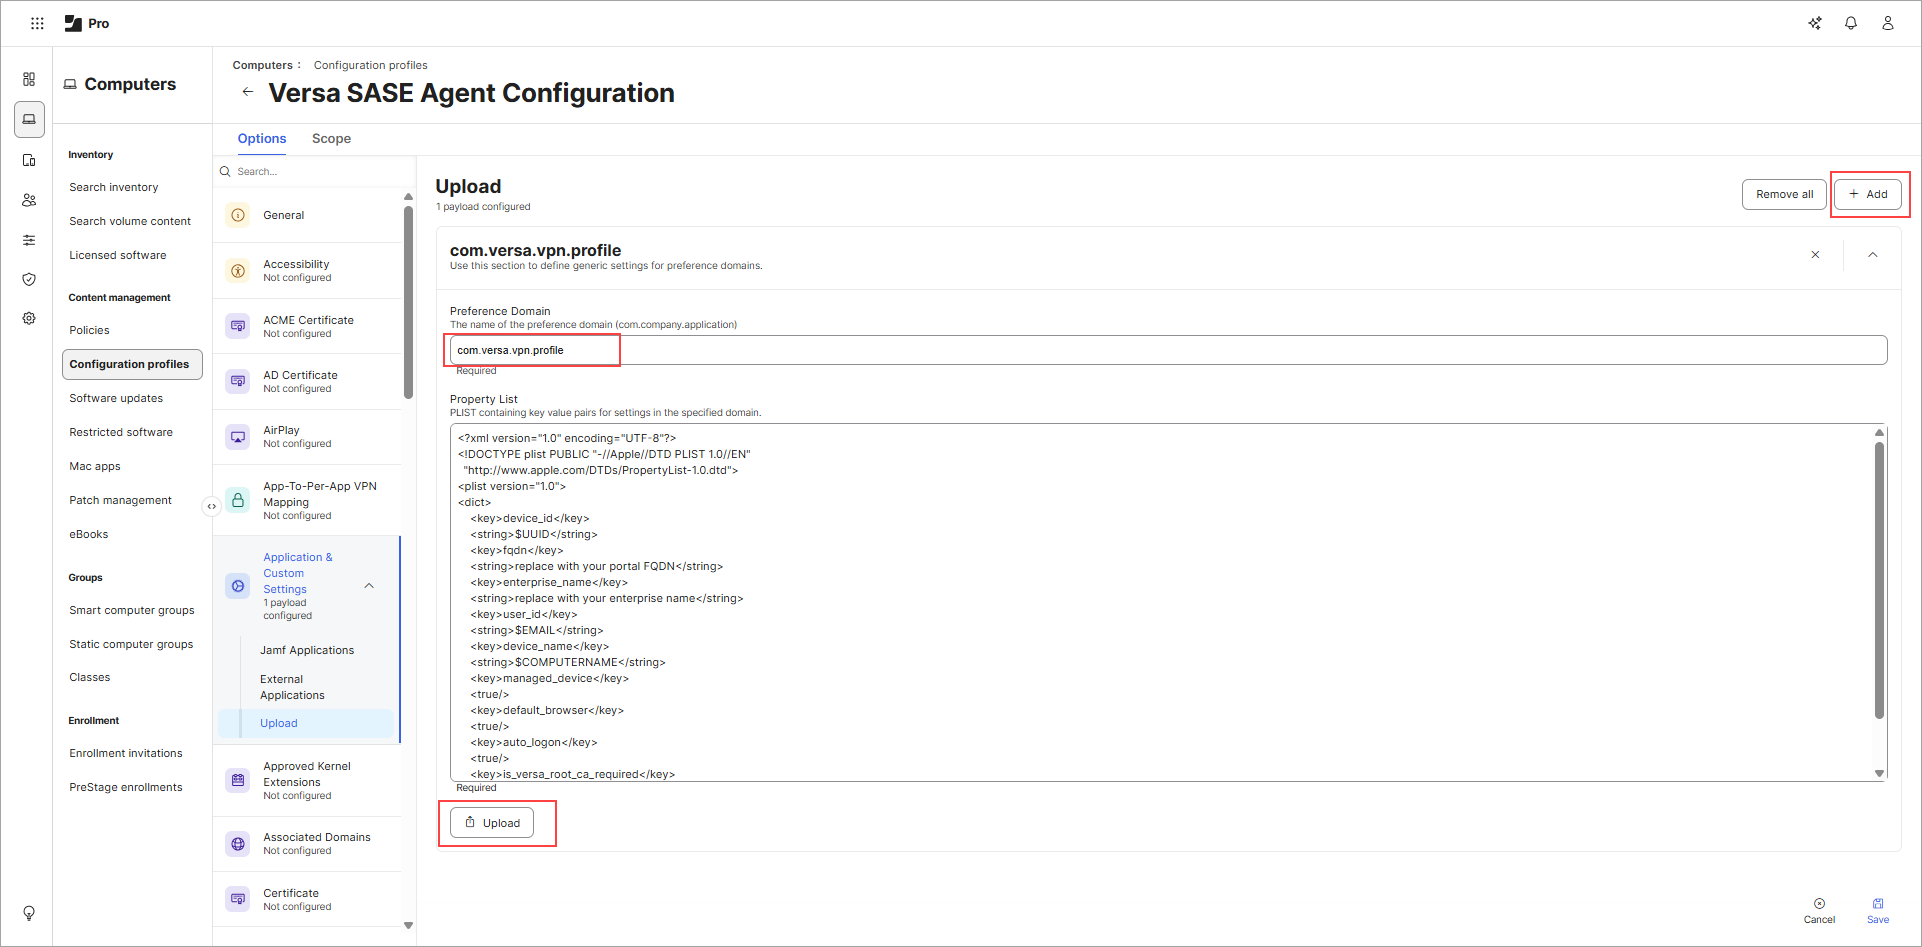Image resolution: width=1922 pixels, height=947 pixels.
Task: Click the Property List scrollbar down arrow
Action: click(x=1879, y=773)
